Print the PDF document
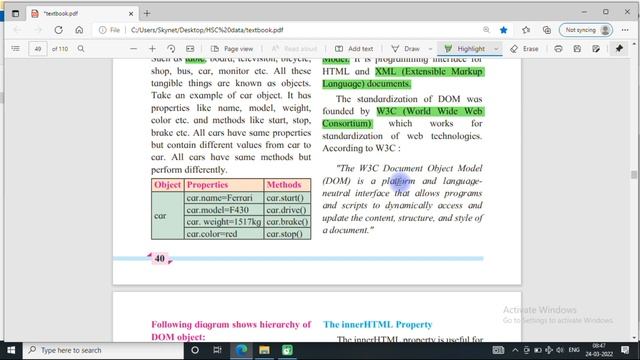The width and height of the screenshot is (640, 360). (558, 49)
